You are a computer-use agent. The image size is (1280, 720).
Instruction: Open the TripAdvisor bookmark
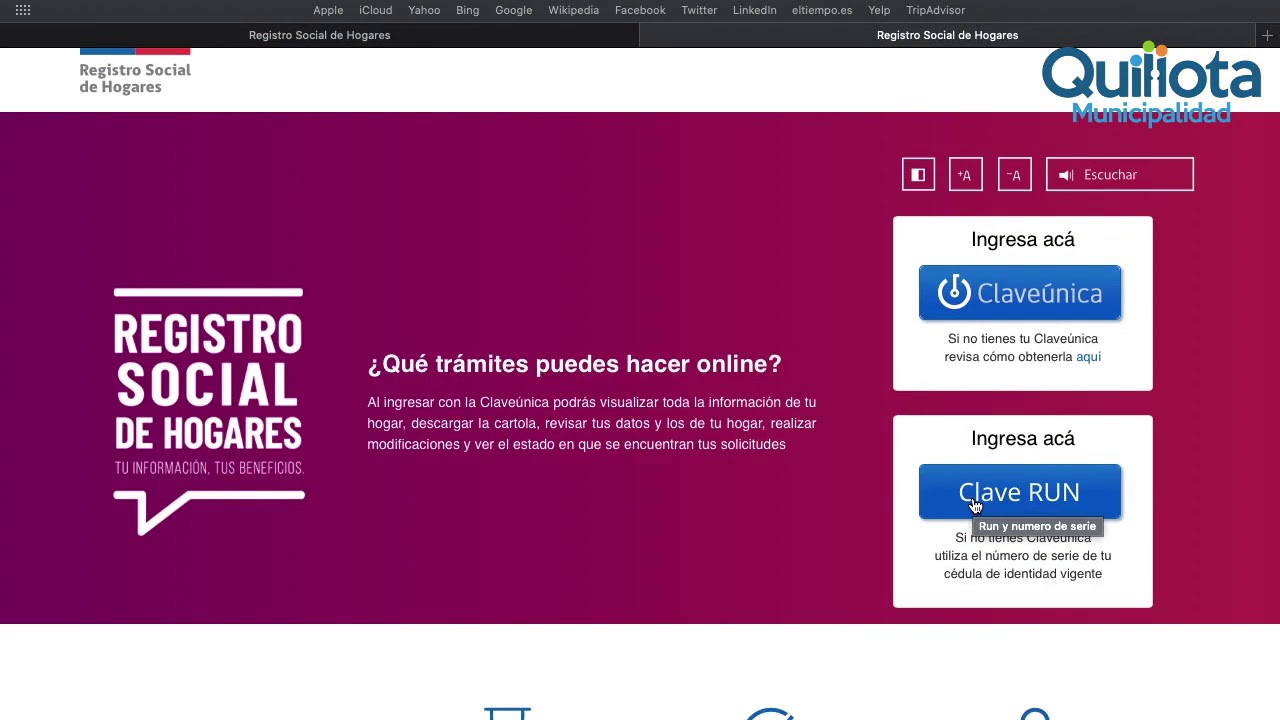[x=935, y=10]
